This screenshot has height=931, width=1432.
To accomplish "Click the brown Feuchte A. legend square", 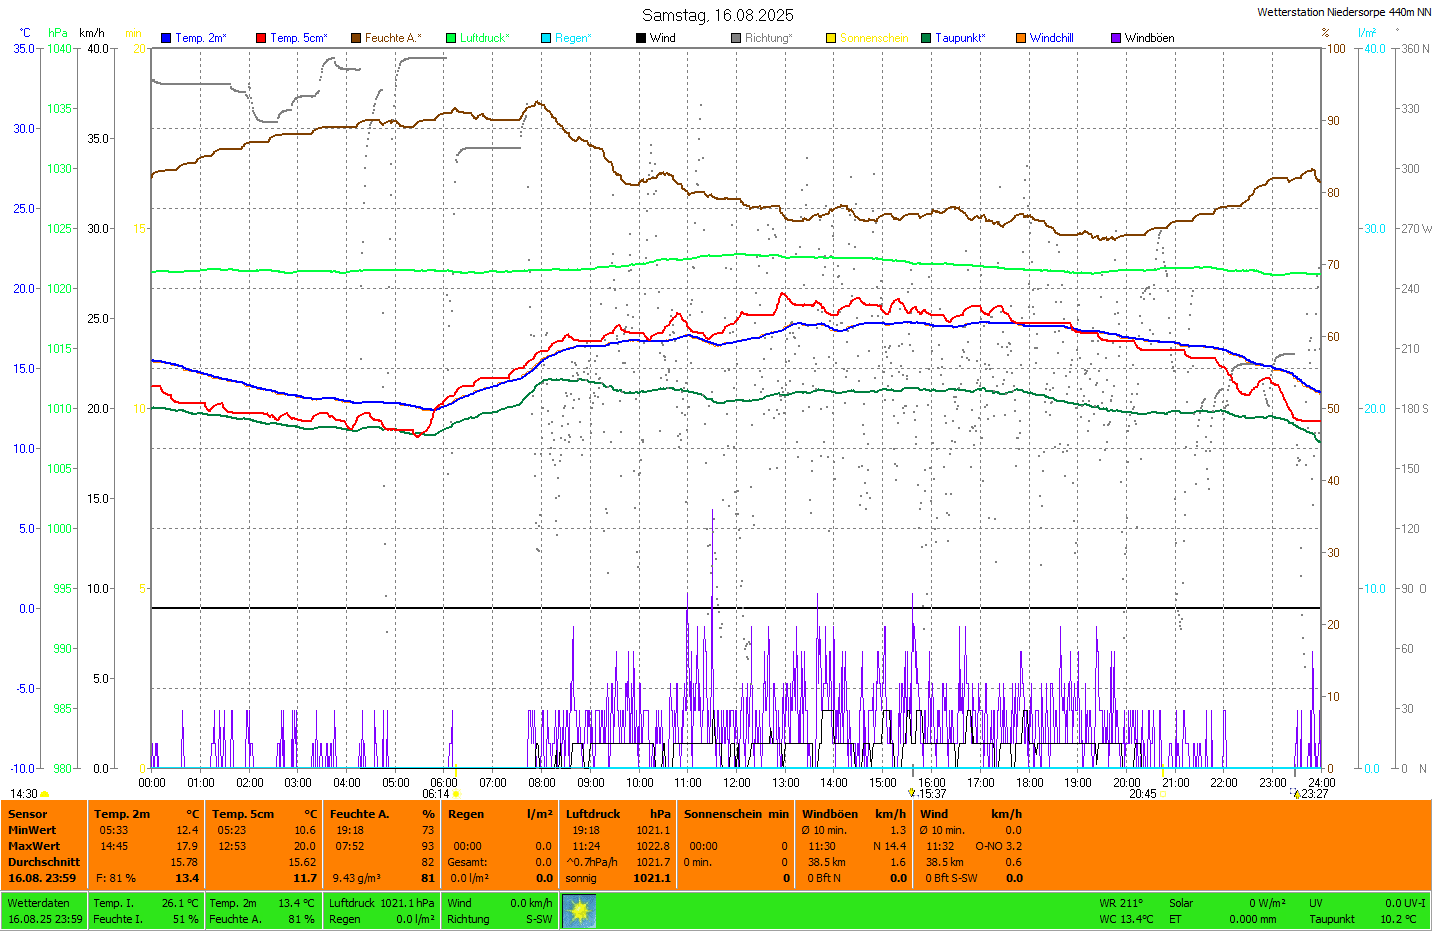I will point(356,38).
